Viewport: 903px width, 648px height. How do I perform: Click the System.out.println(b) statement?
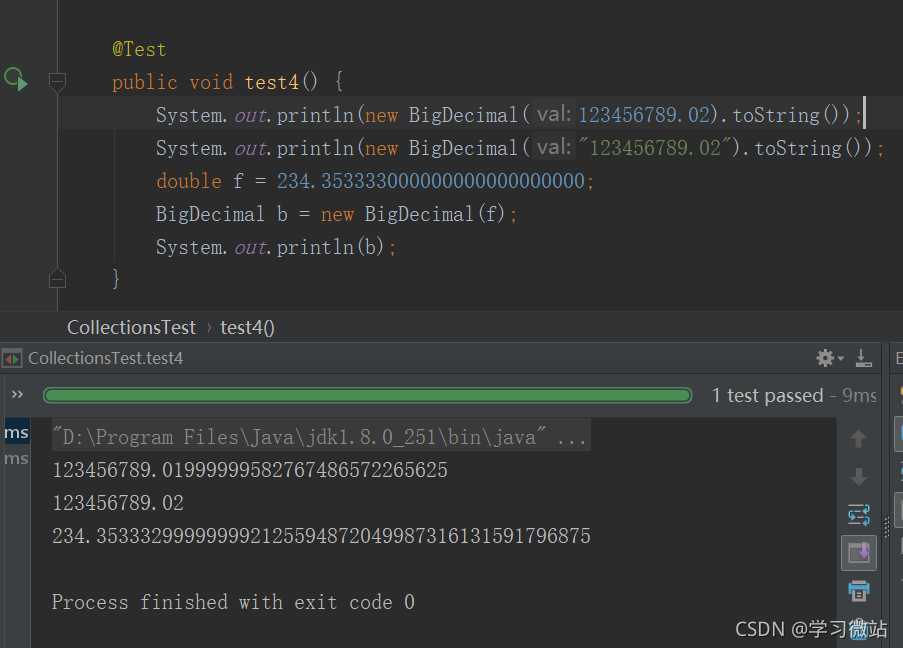tap(276, 247)
